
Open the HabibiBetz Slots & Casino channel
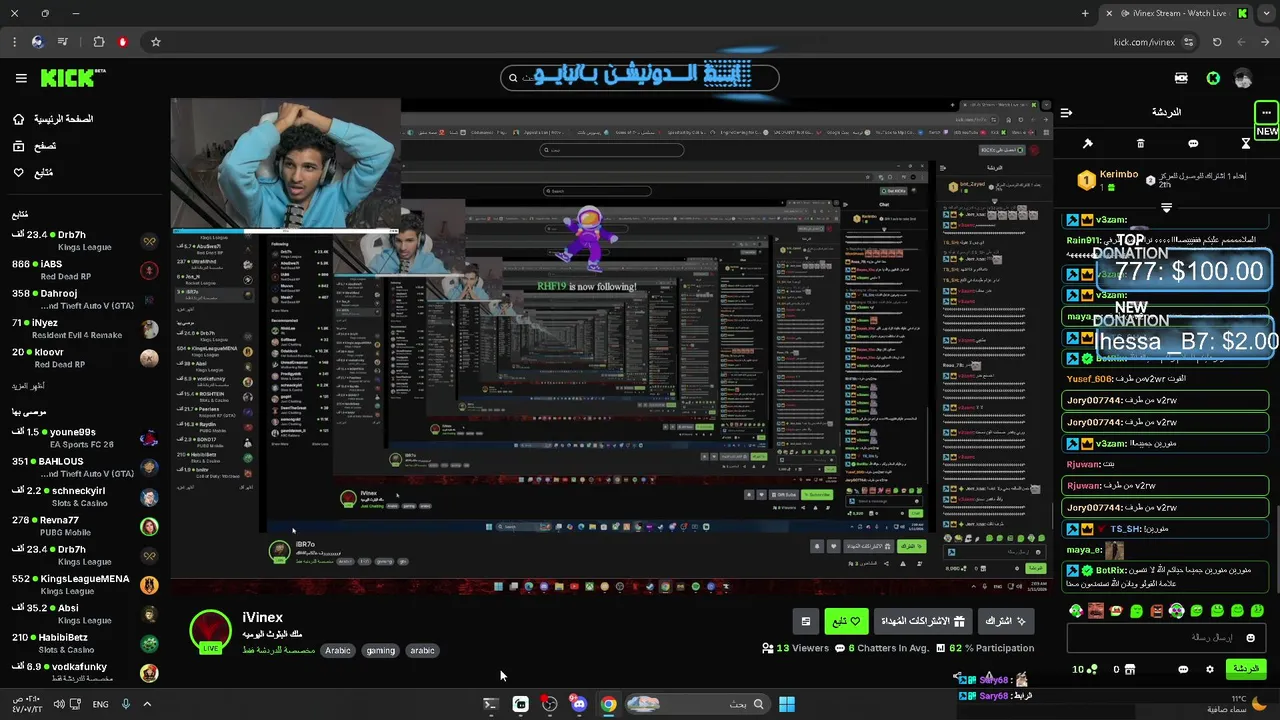[84, 643]
